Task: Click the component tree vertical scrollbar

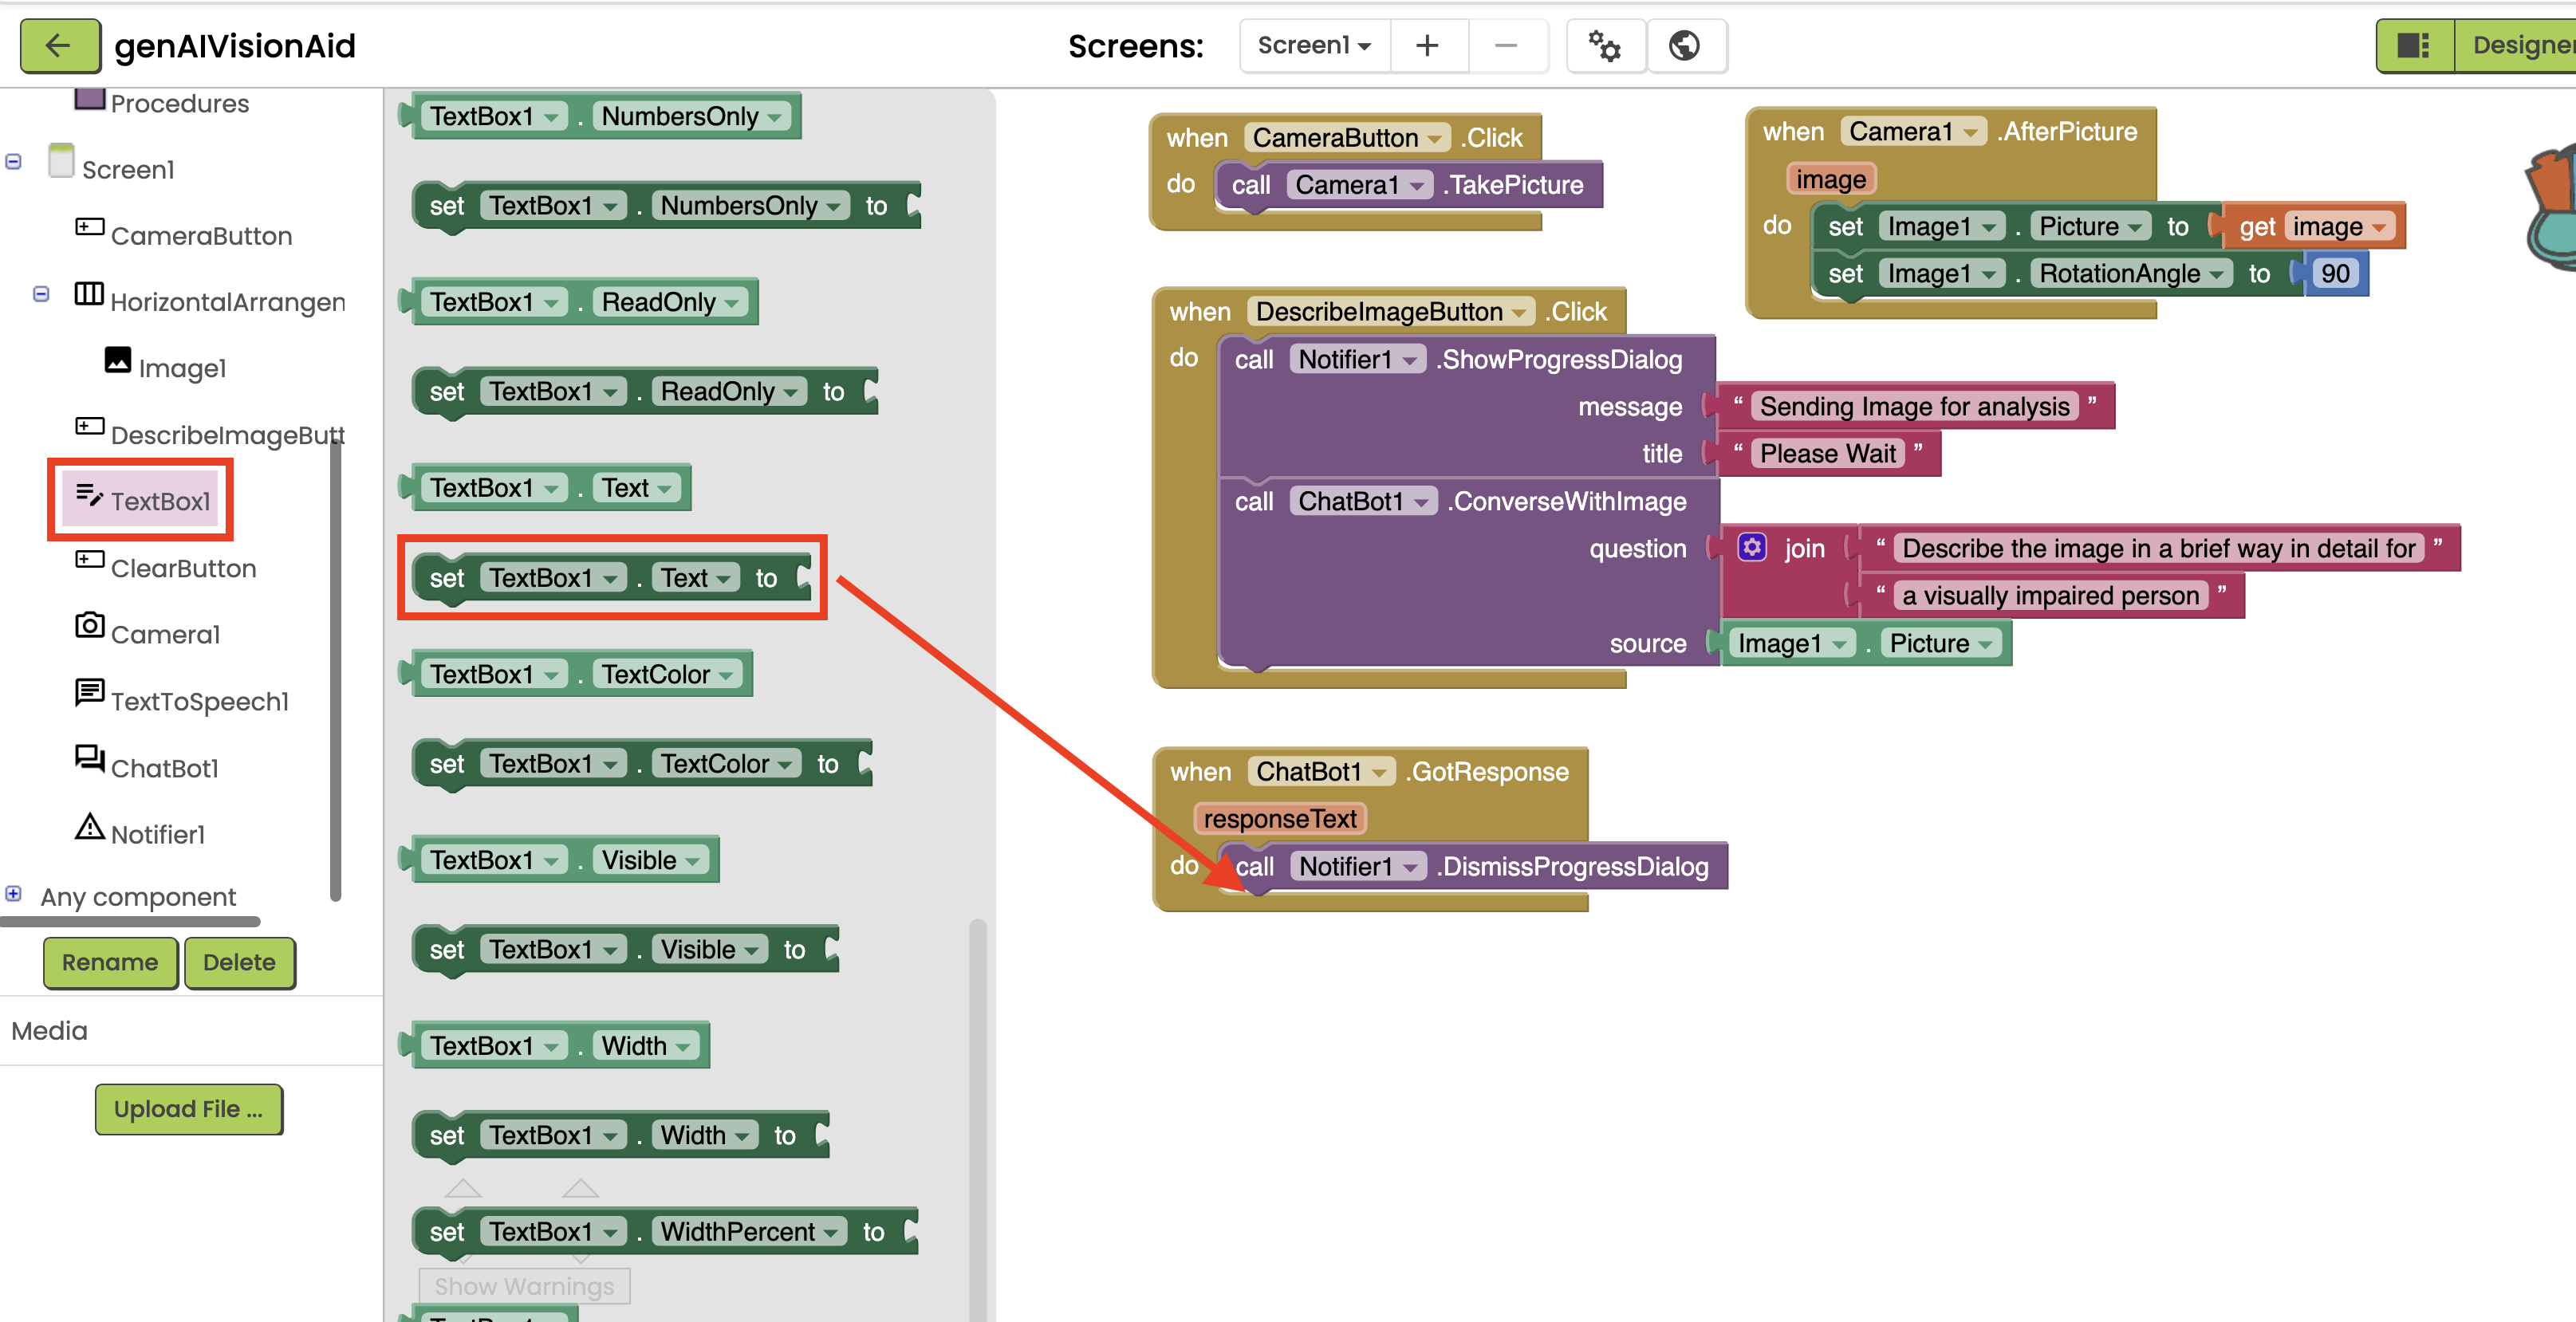Action: point(335,670)
